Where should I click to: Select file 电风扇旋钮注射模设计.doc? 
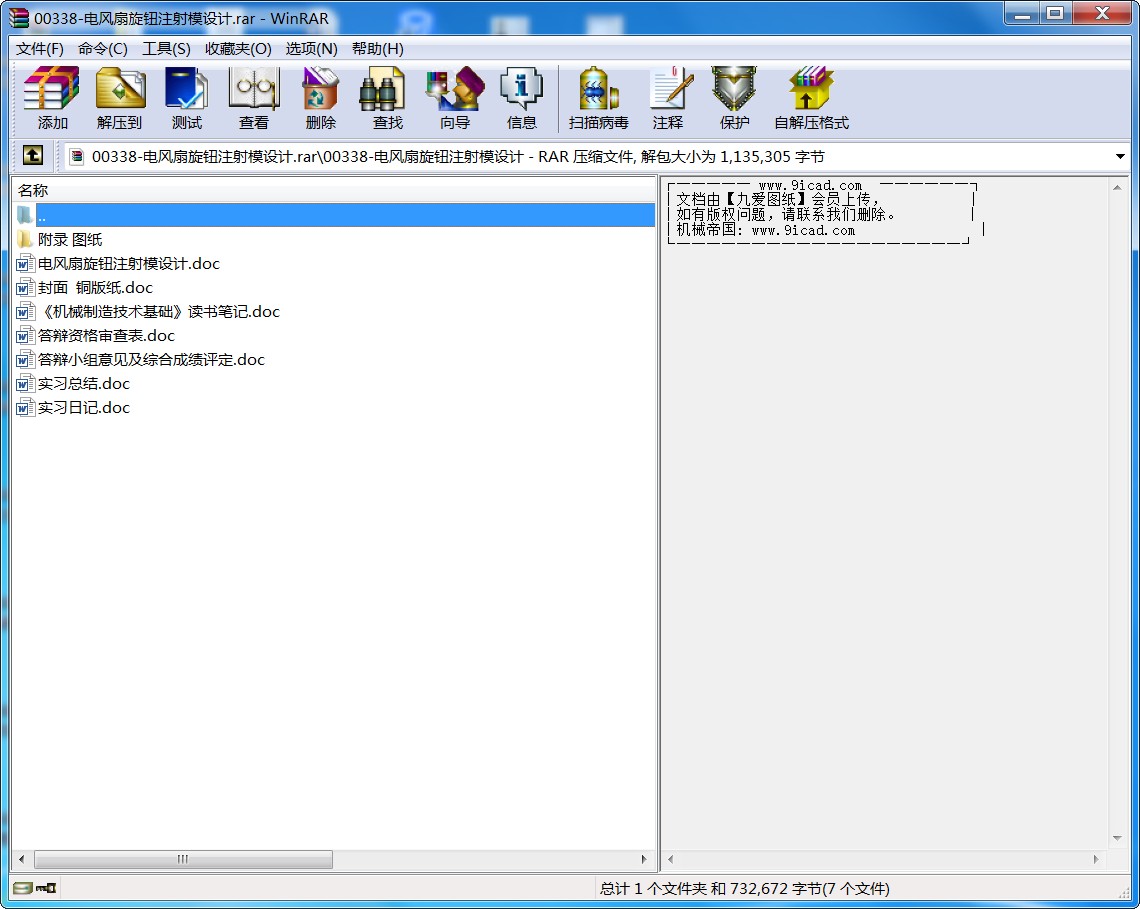click(128, 264)
